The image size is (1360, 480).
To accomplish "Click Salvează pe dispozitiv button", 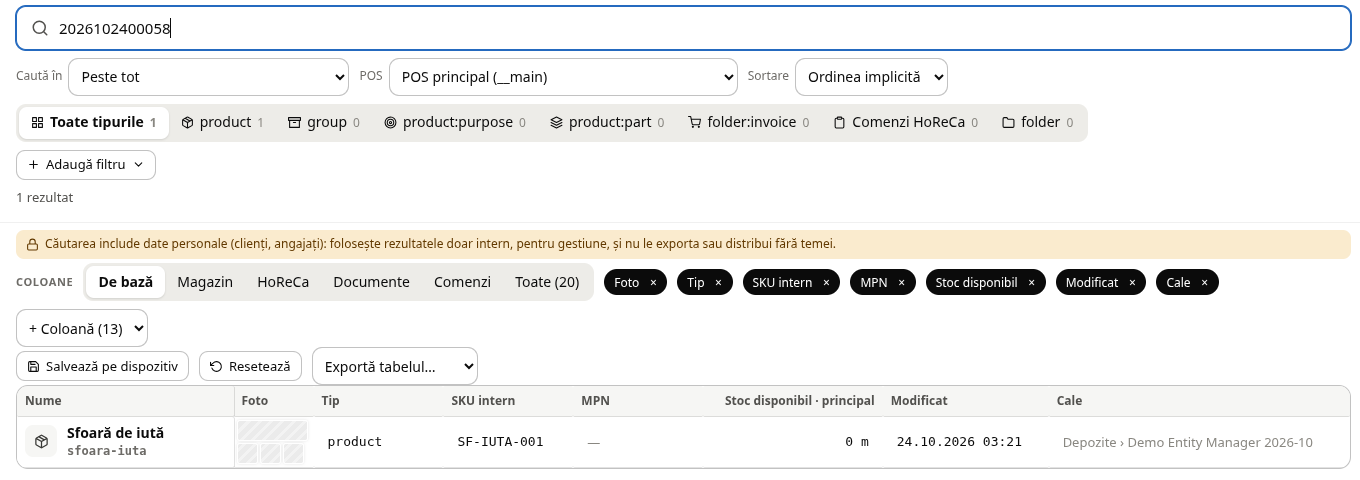I will click(103, 366).
